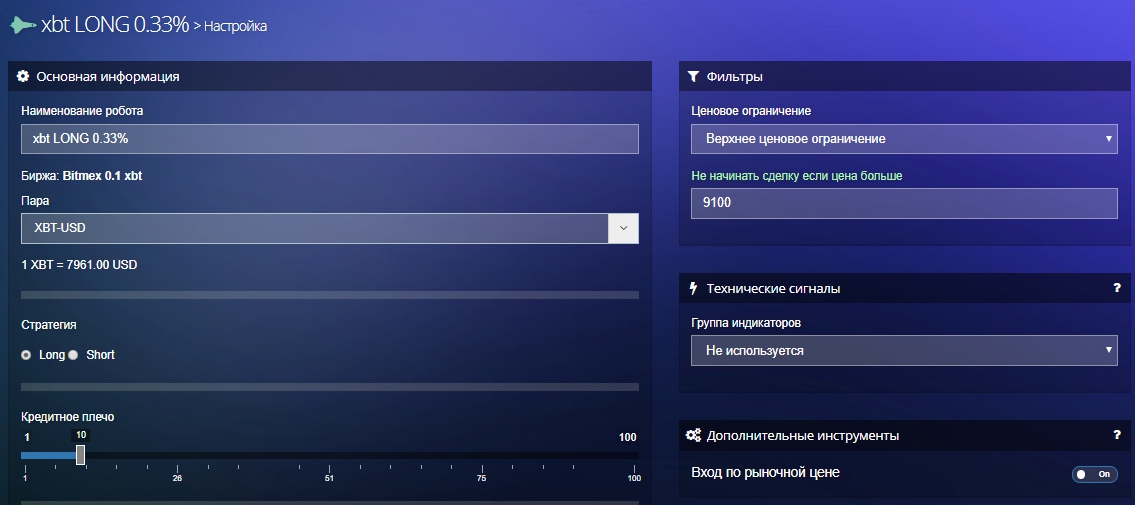Click the Основная информация panel header
Viewport: 1135px width, 505px height.
(330, 76)
